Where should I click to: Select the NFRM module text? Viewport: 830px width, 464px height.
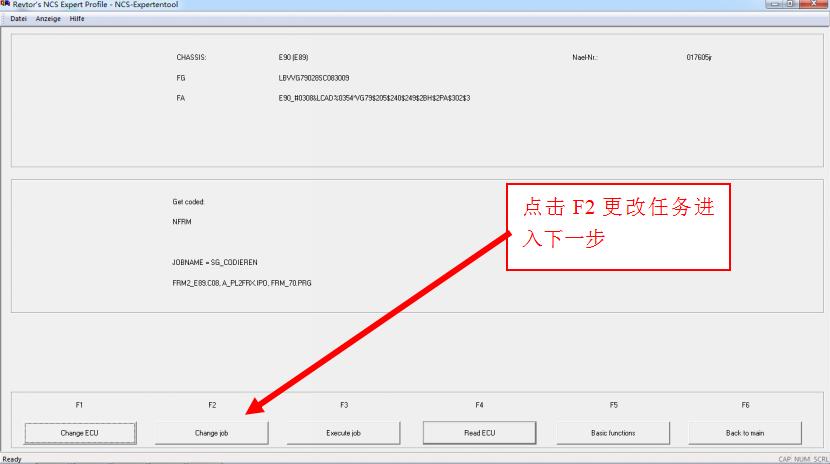[182, 222]
